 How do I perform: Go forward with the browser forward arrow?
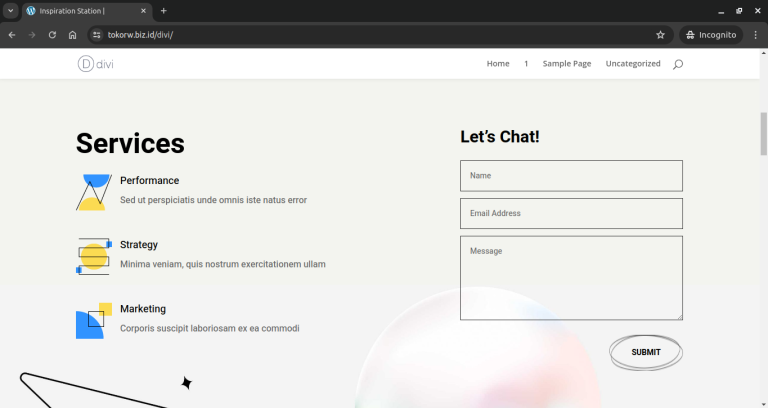pos(32,35)
